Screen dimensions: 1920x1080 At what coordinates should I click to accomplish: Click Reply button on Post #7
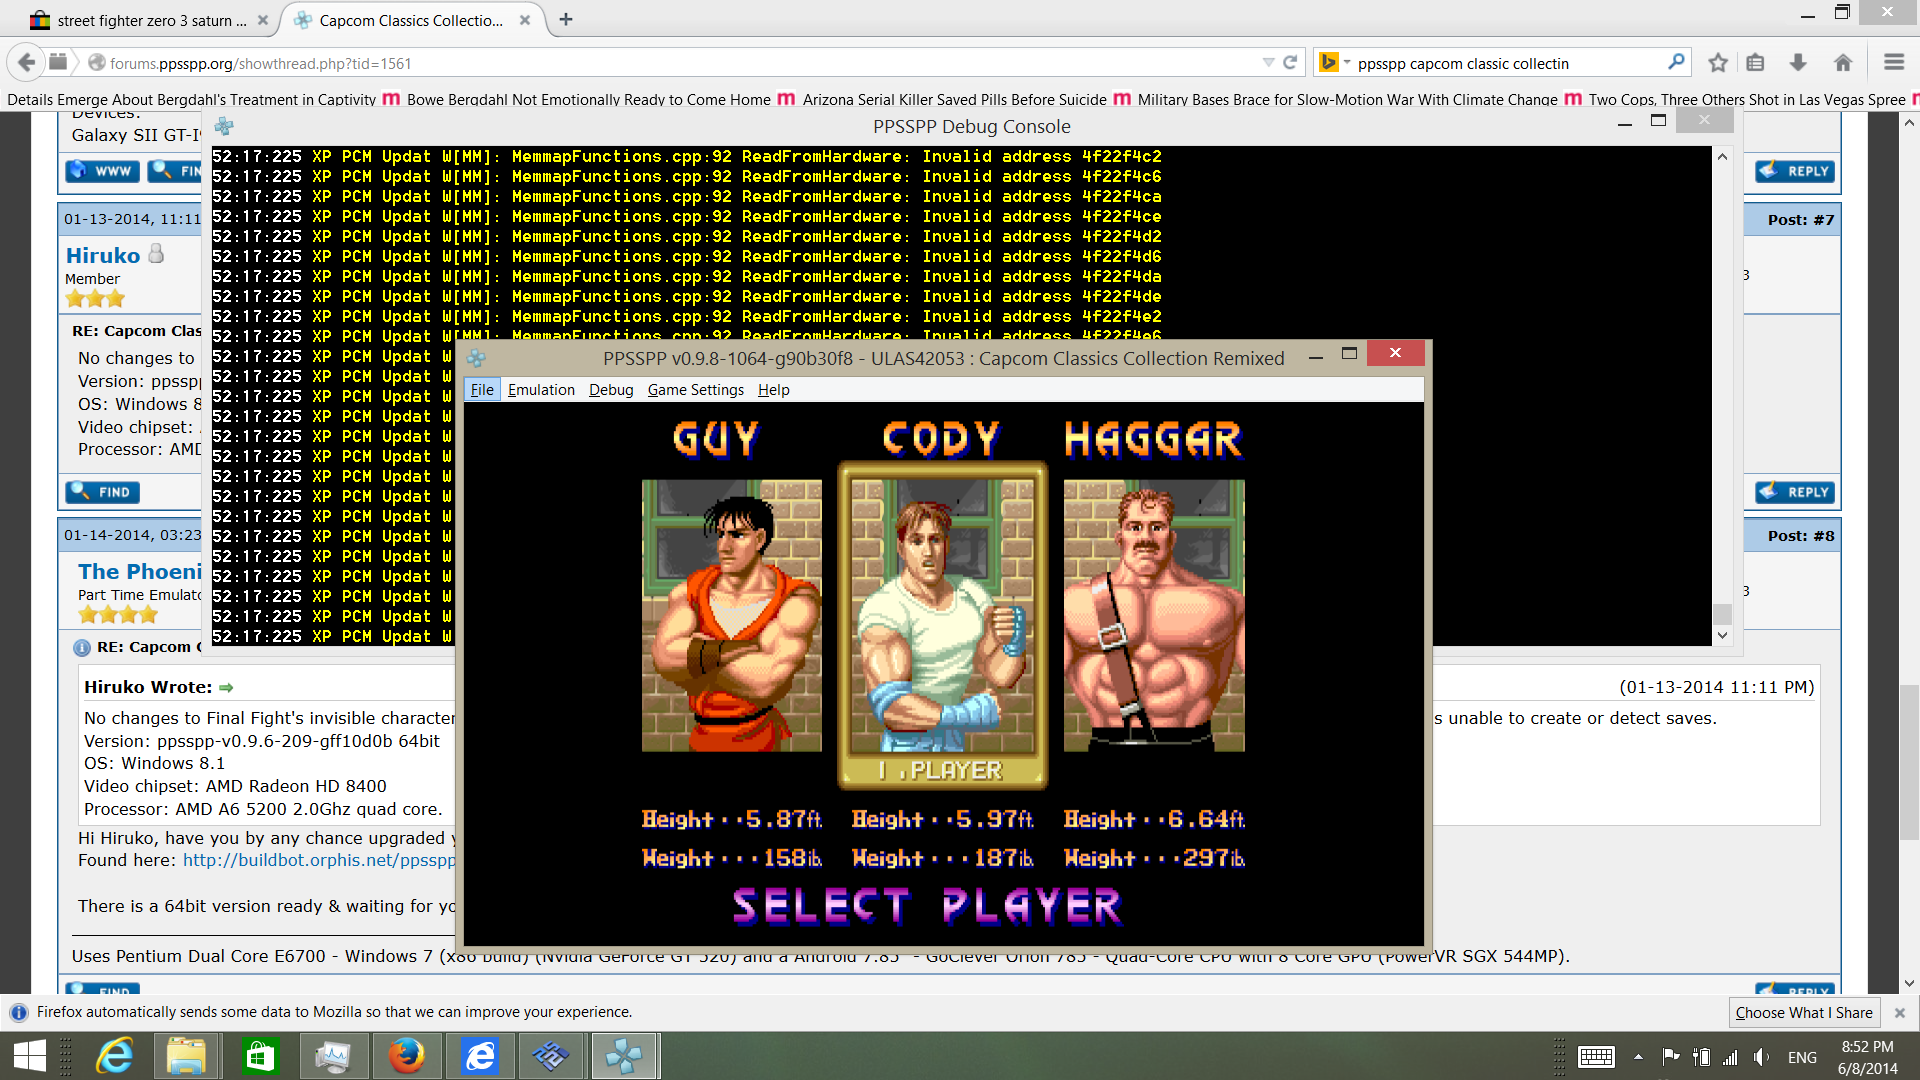[1796, 491]
